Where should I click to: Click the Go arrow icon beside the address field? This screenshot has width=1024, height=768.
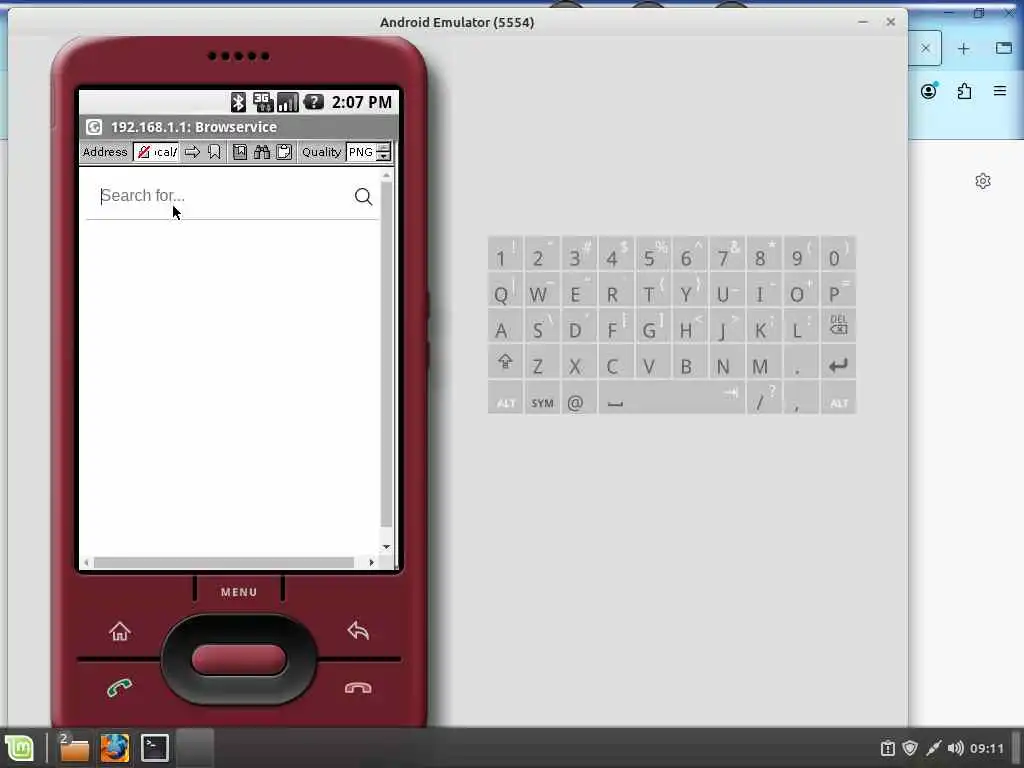[192, 152]
